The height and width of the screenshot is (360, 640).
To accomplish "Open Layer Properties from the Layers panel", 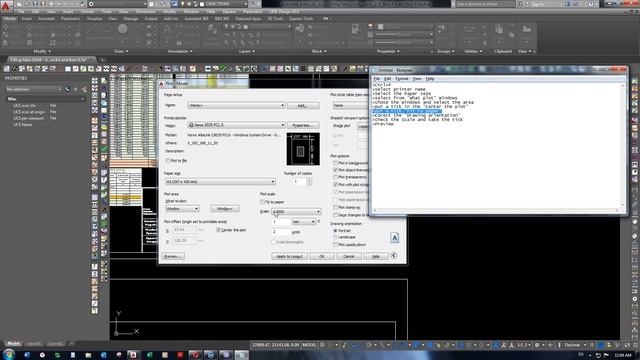I will (212, 29).
